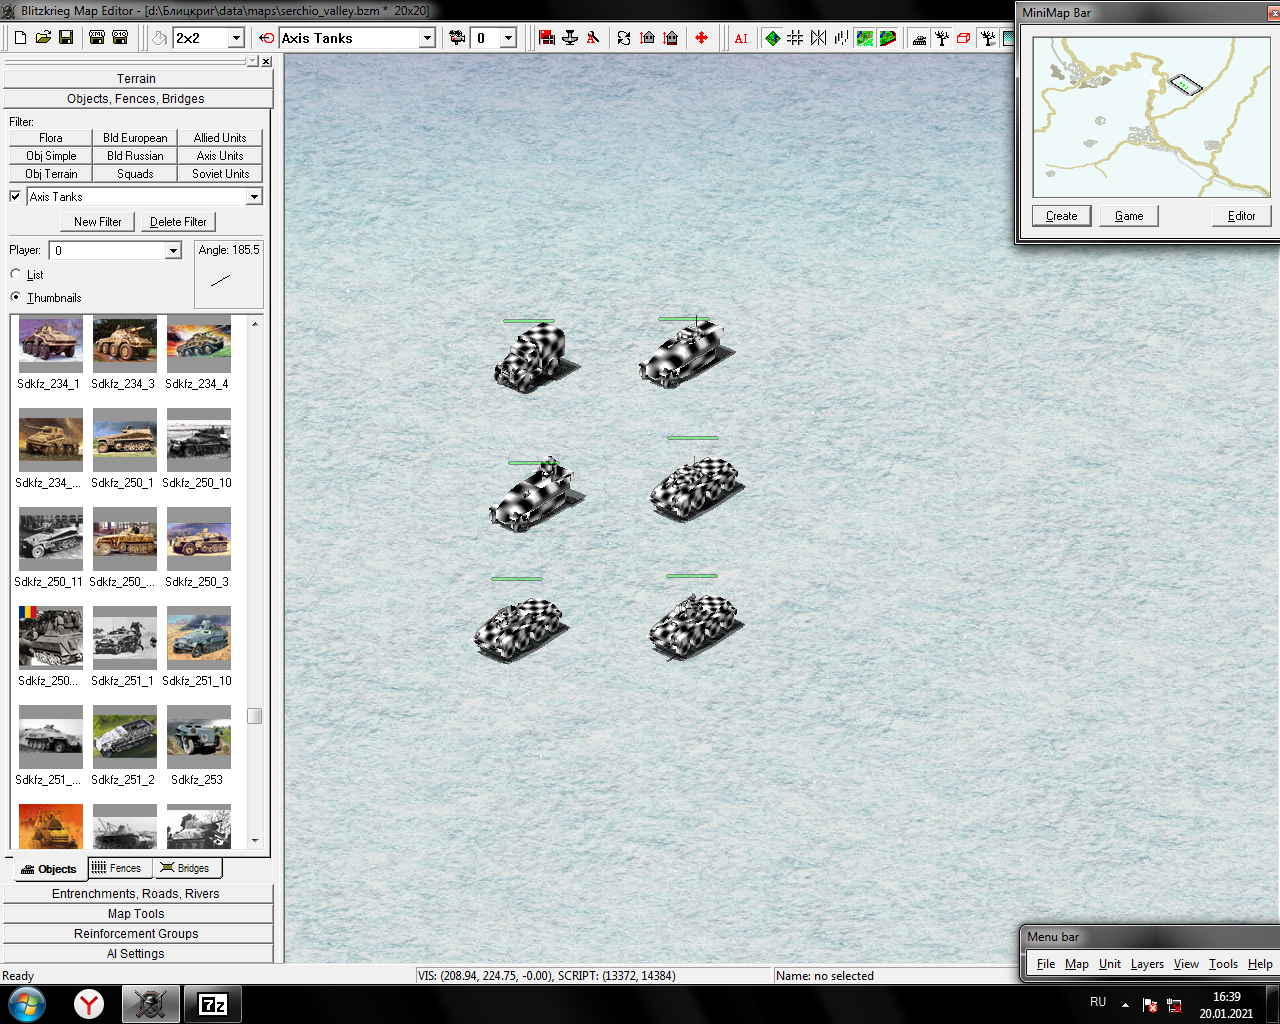Open the Axis Tanks dropdown in toolbar
Image resolution: width=1280 pixels, height=1024 pixels.
(x=427, y=38)
